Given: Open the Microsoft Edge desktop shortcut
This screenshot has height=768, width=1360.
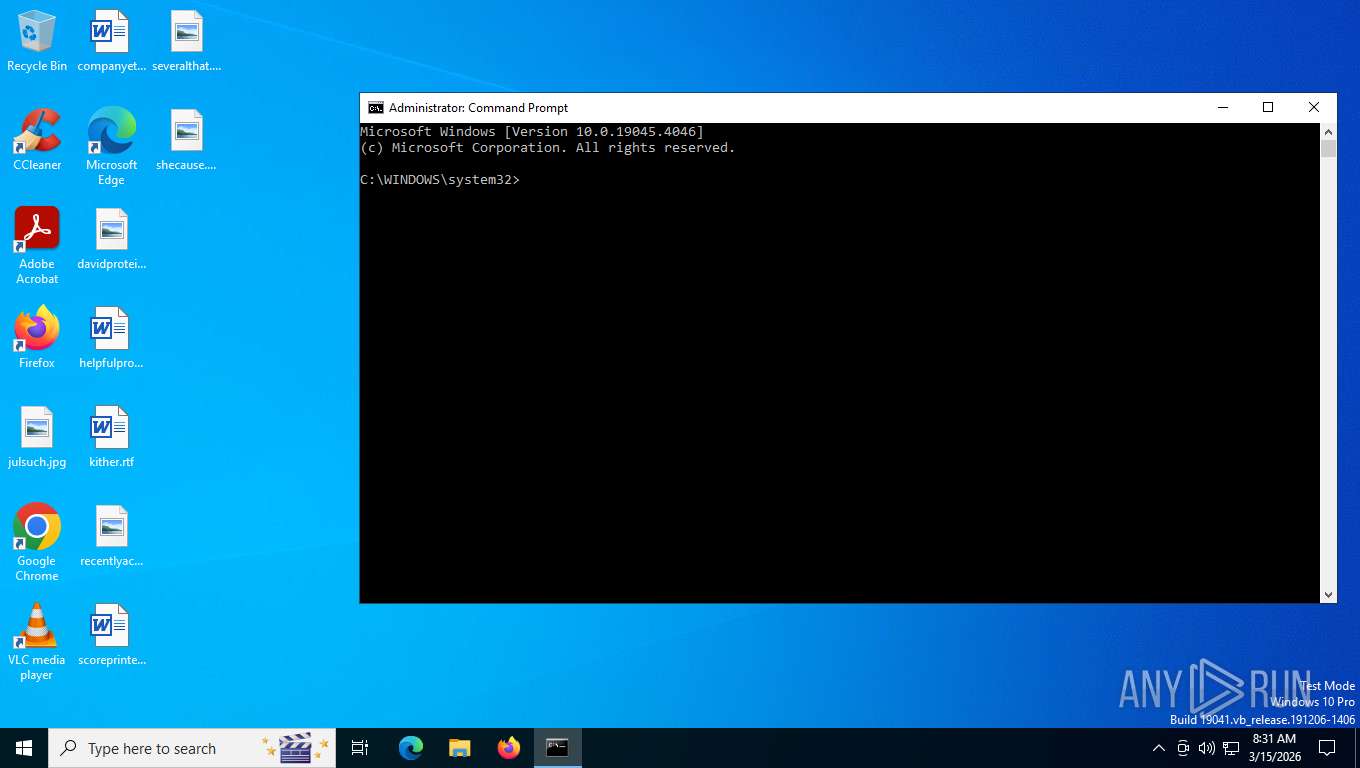Looking at the screenshot, I should tap(111, 147).
